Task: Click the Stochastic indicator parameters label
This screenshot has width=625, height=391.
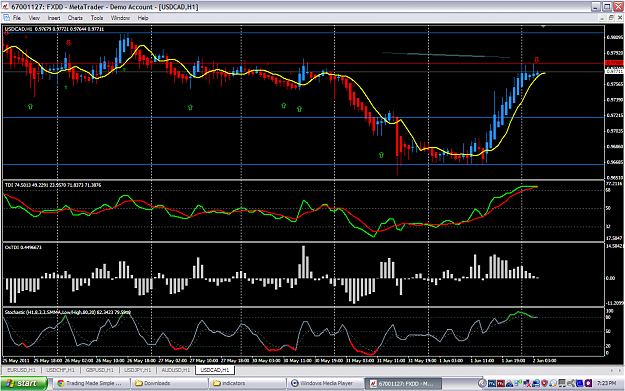Action: click(x=67, y=312)
